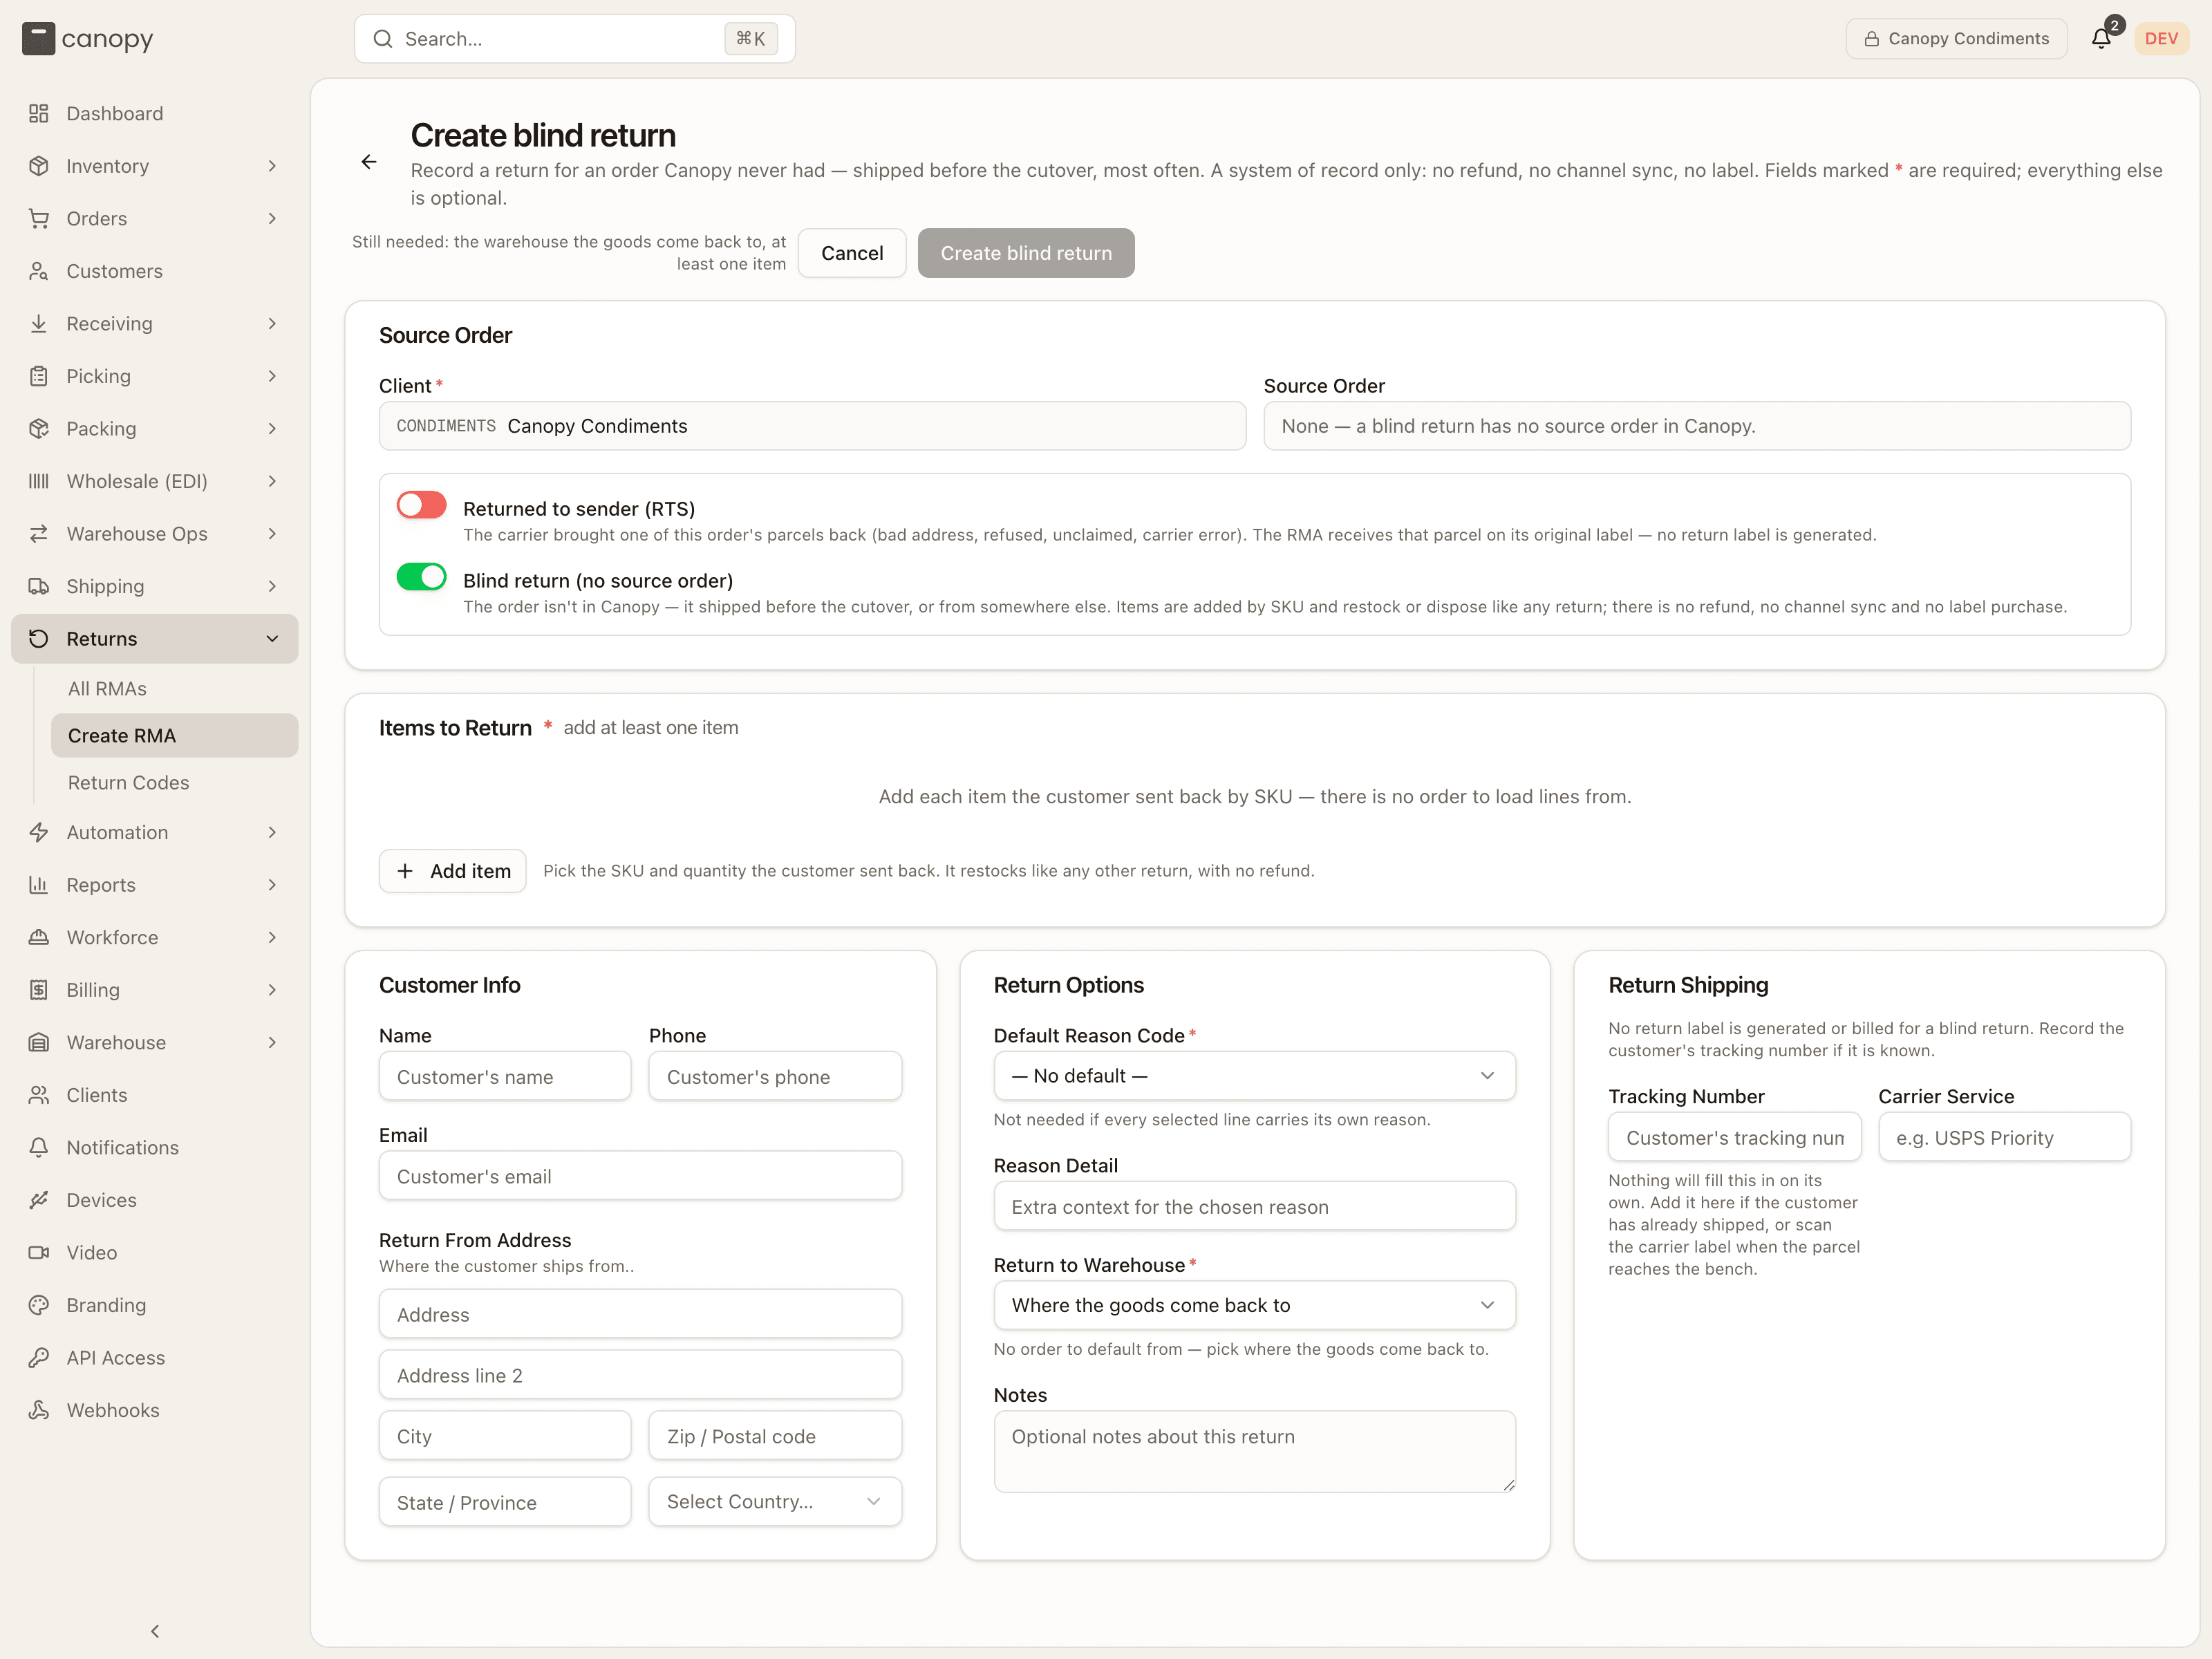Click the Branding palette icon
The width and height of the screenshot is (2212, 1659).
39,1305
